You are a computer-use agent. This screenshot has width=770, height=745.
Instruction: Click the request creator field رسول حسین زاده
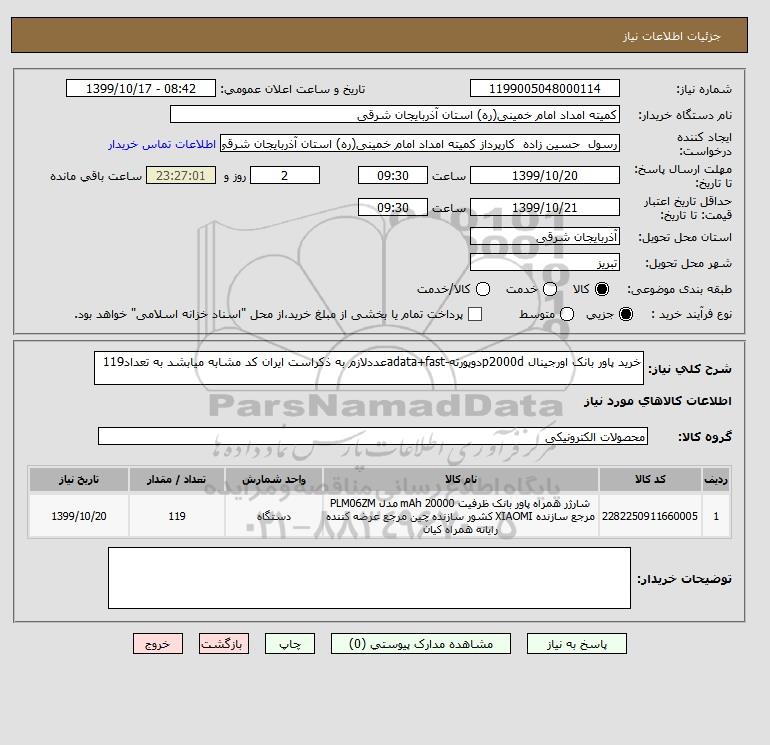[420, 144]
